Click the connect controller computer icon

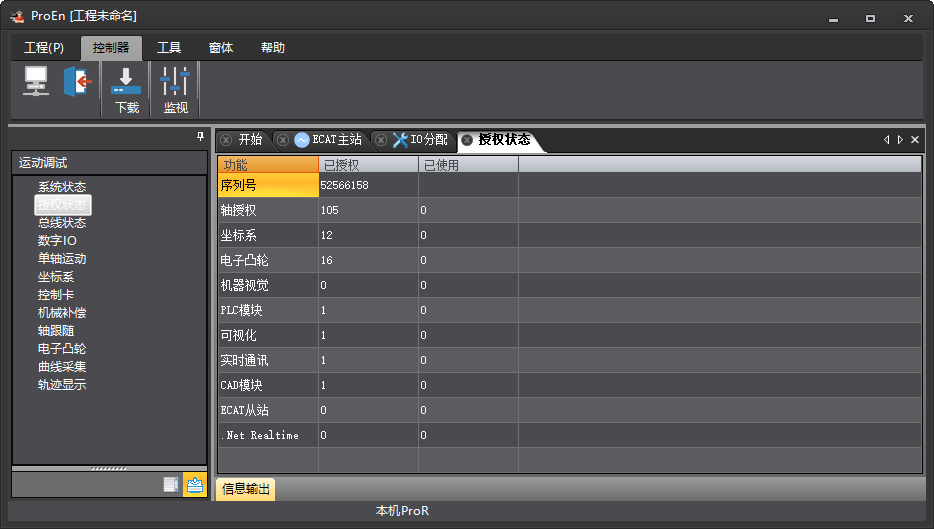click(x=36, y=81)
